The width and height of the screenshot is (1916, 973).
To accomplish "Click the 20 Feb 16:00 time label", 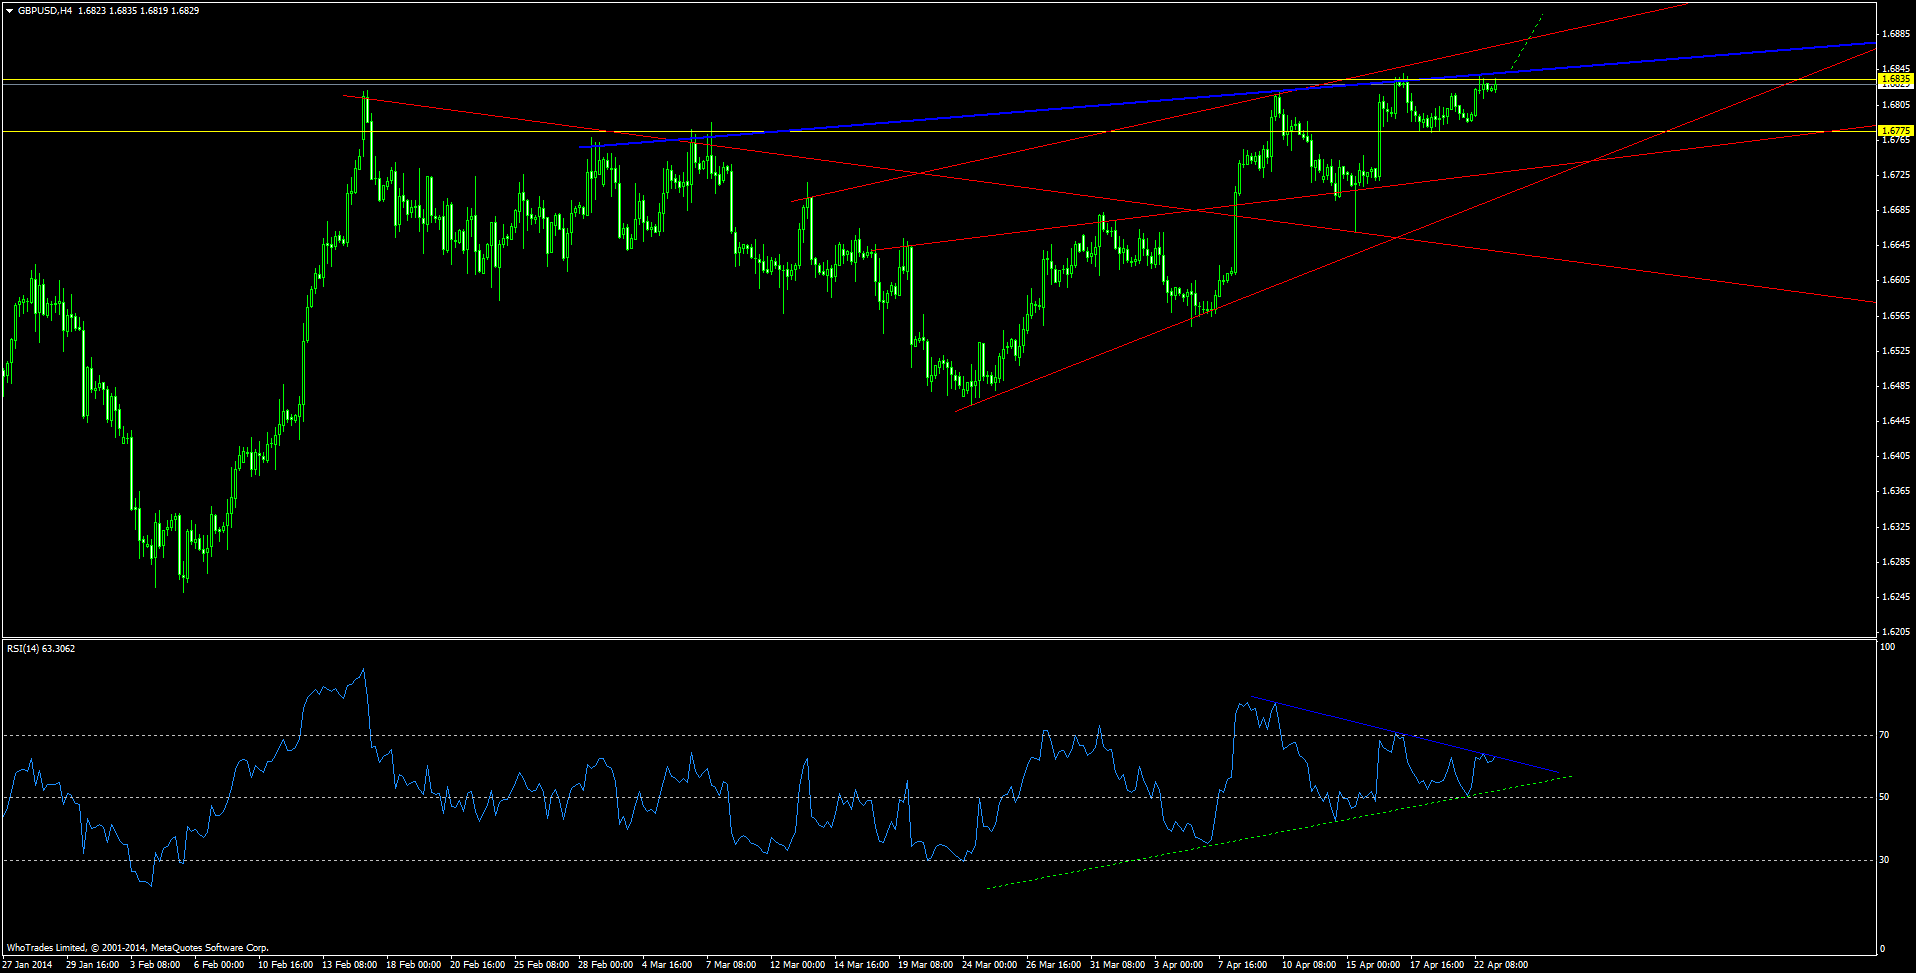I will 477,965.
